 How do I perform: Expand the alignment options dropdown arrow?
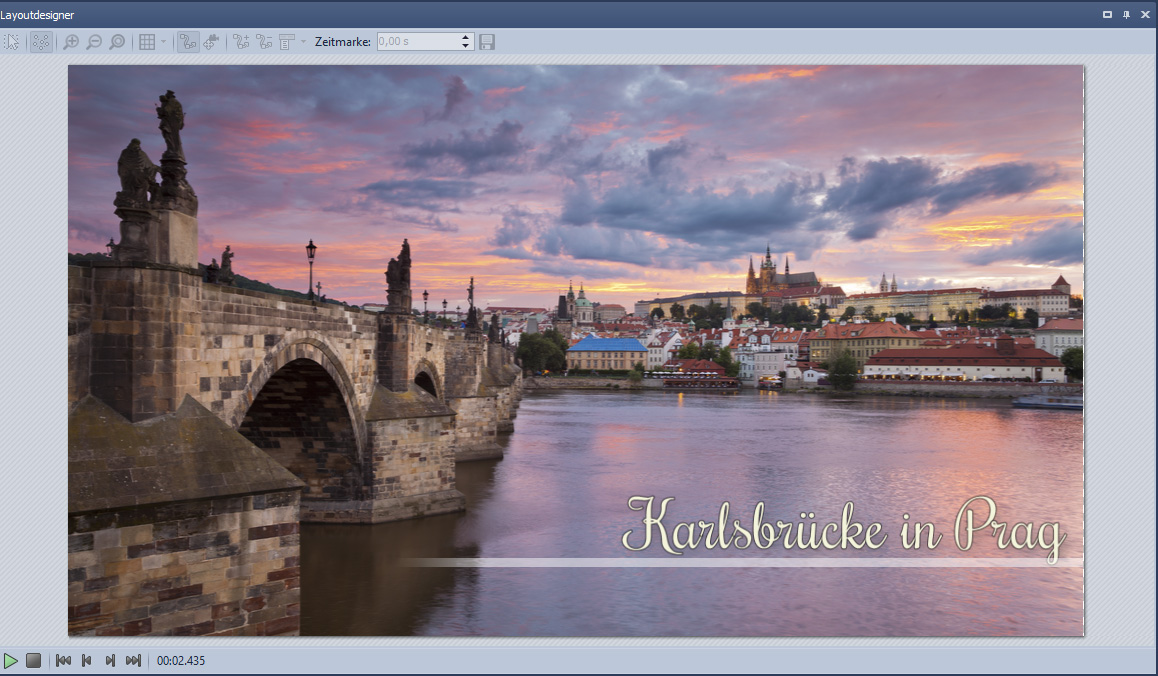pos(304,42)
